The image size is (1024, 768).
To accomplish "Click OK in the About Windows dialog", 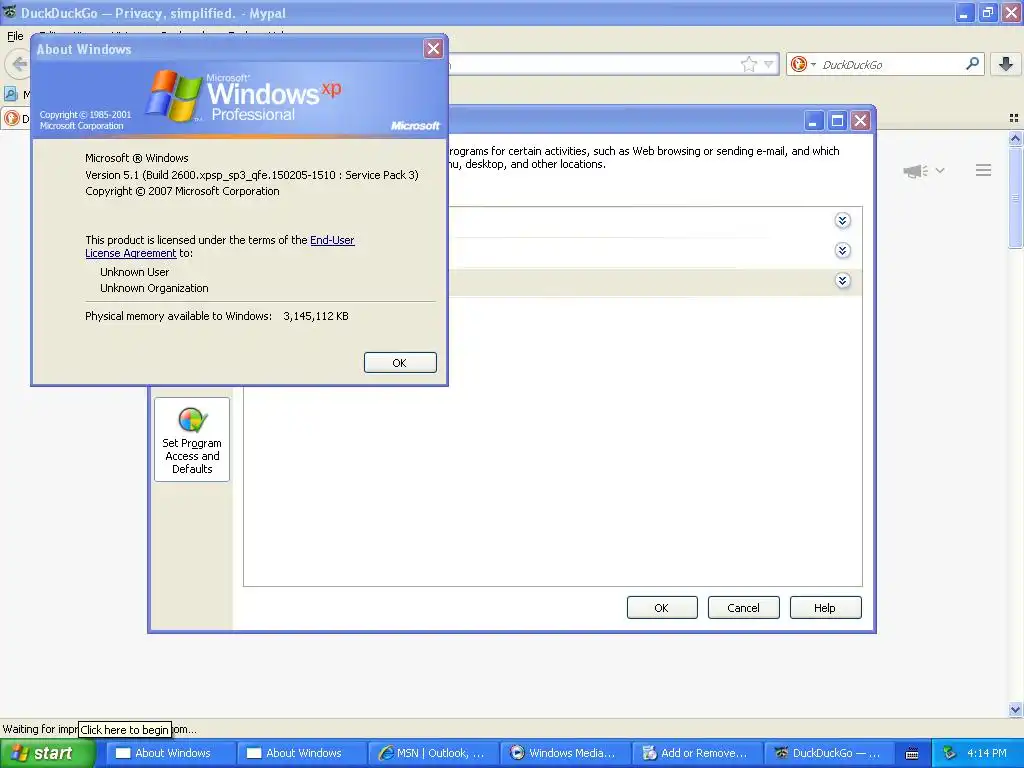I will [x=400, y=362].
